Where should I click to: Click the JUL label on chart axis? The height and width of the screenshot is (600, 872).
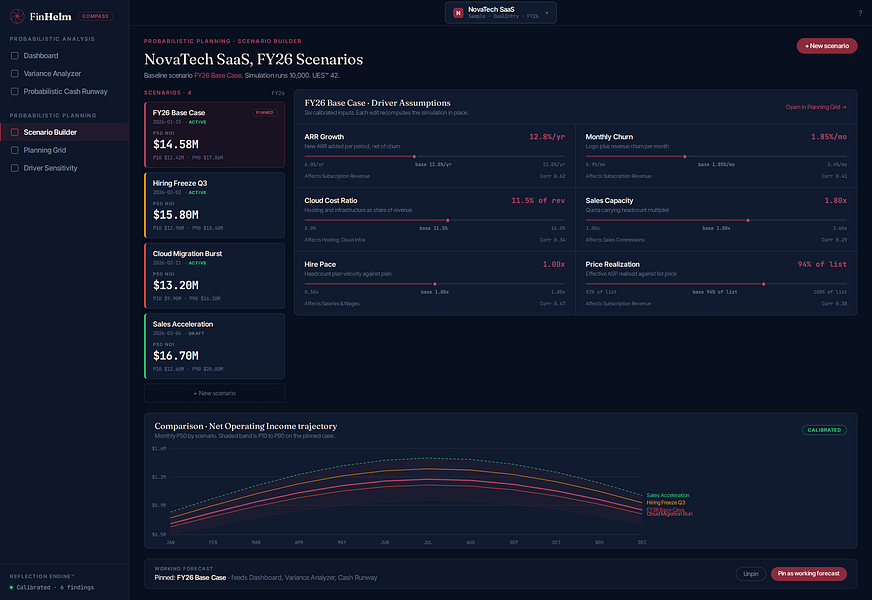(428, 542)
